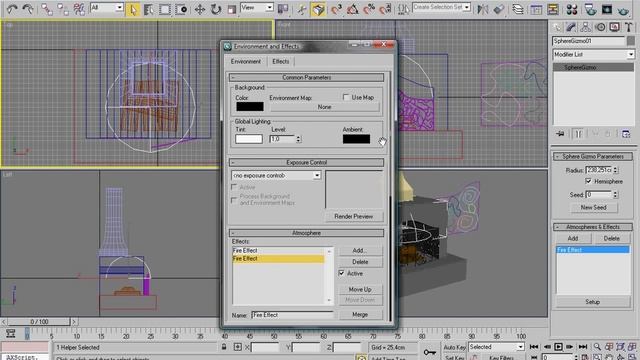Switch to the Utilities hammer panel tab
Viewport: 640px width, 360px height.
pos(628,27)
